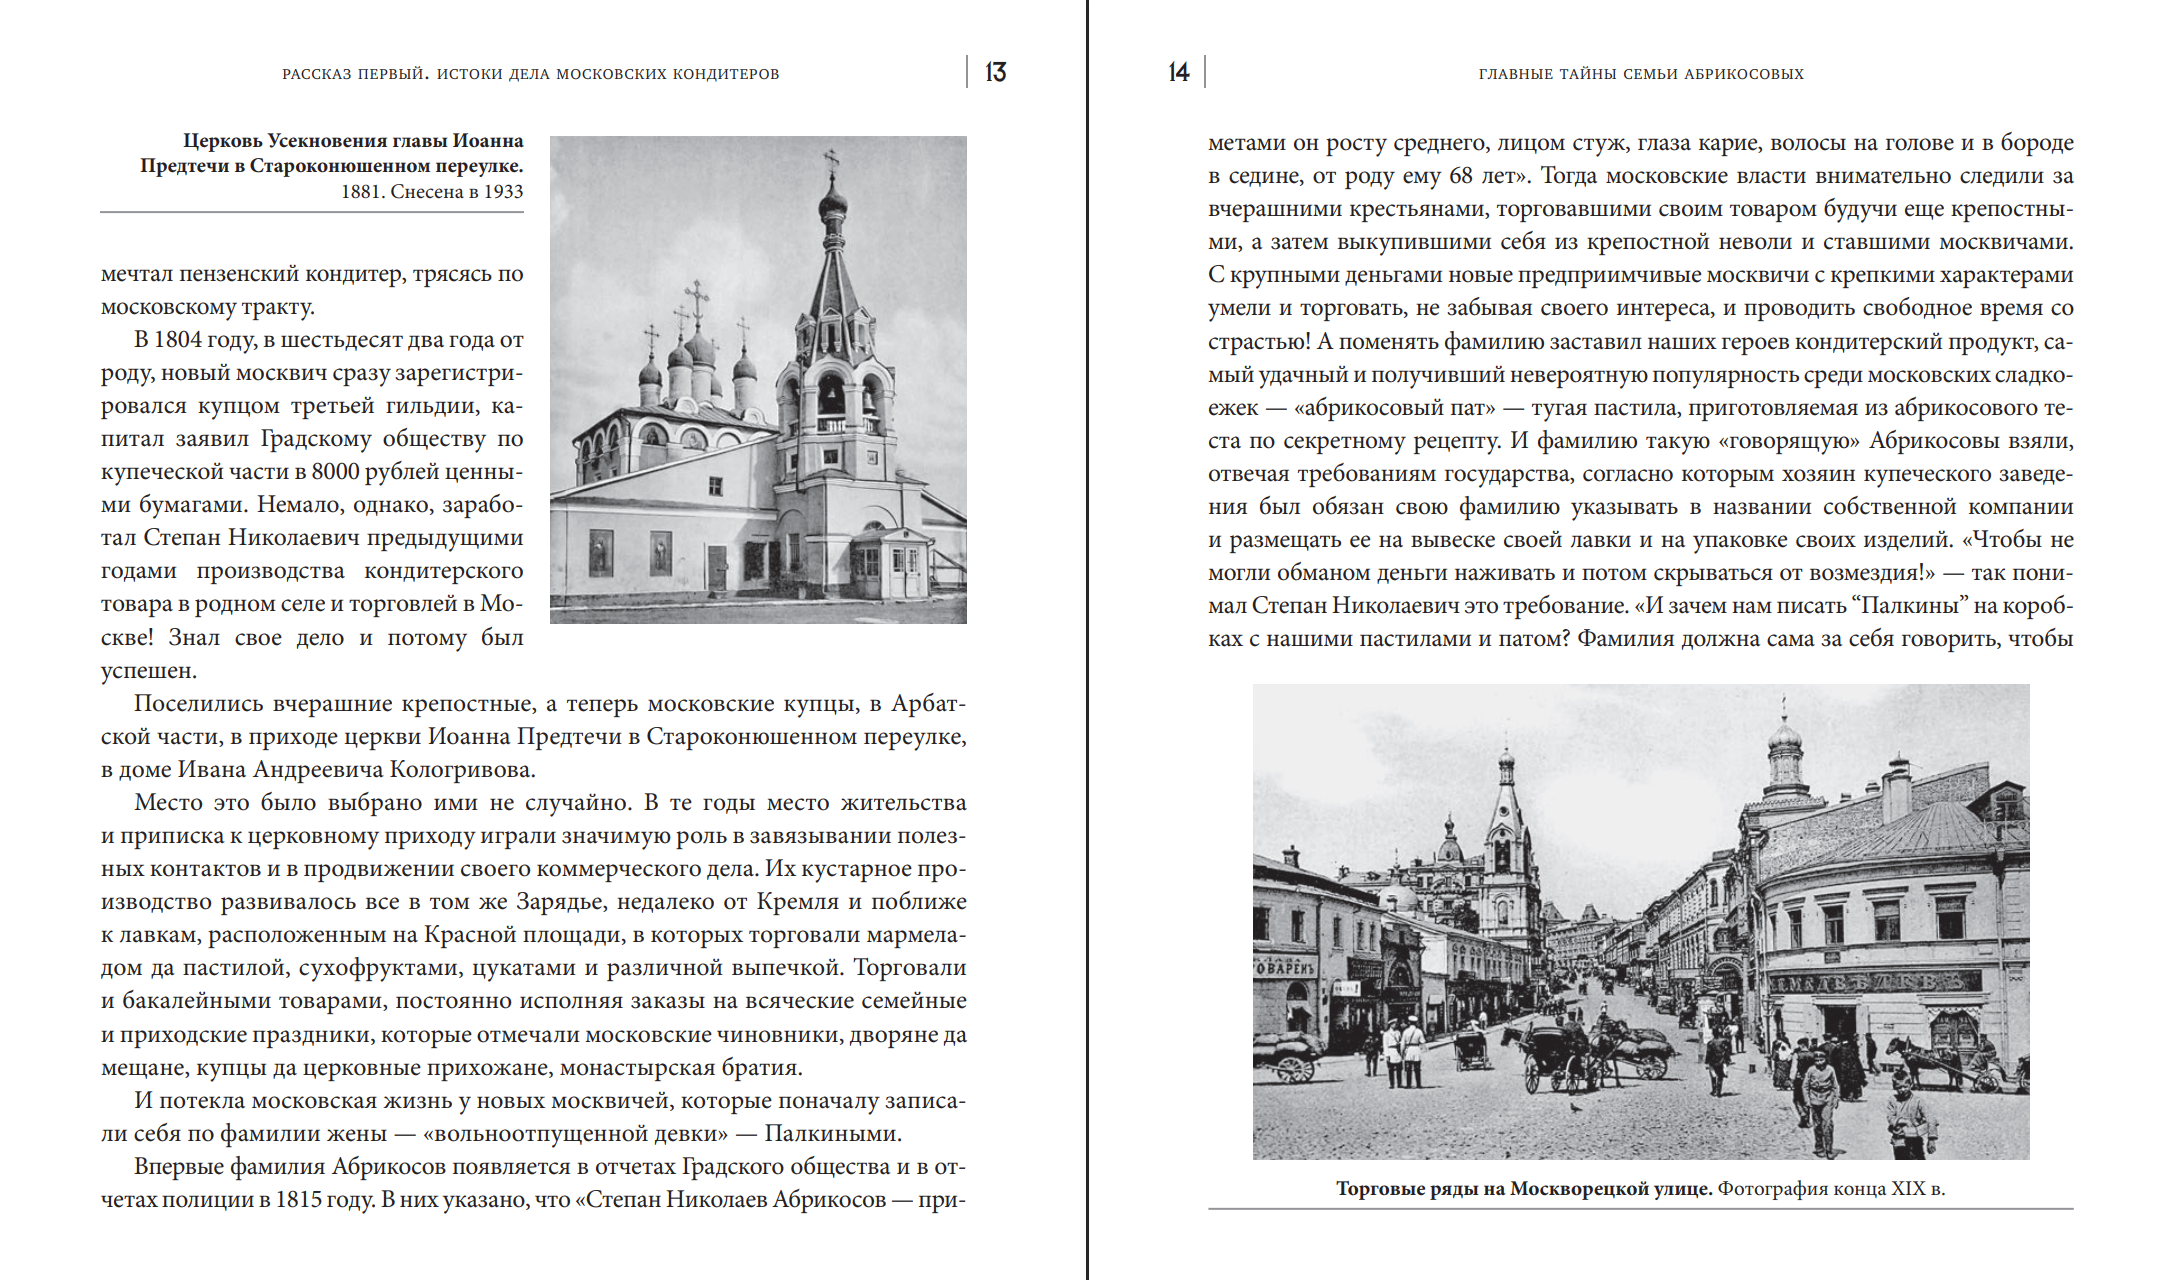The width and height of the screenshot is (2174, 1280).
Task: Click the header 'Рассказ первый. Истоки дела московских кондитеров'
Action: click(530, 74)
